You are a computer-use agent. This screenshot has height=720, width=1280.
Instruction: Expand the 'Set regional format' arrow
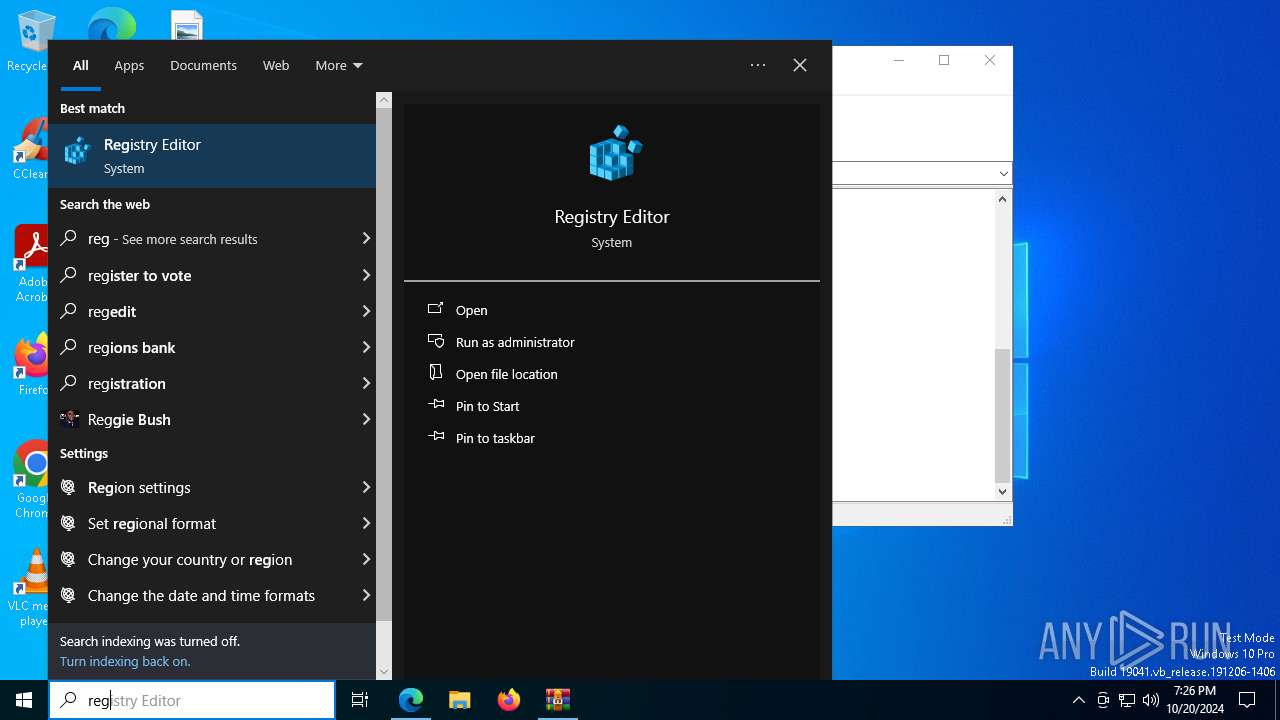366,523
